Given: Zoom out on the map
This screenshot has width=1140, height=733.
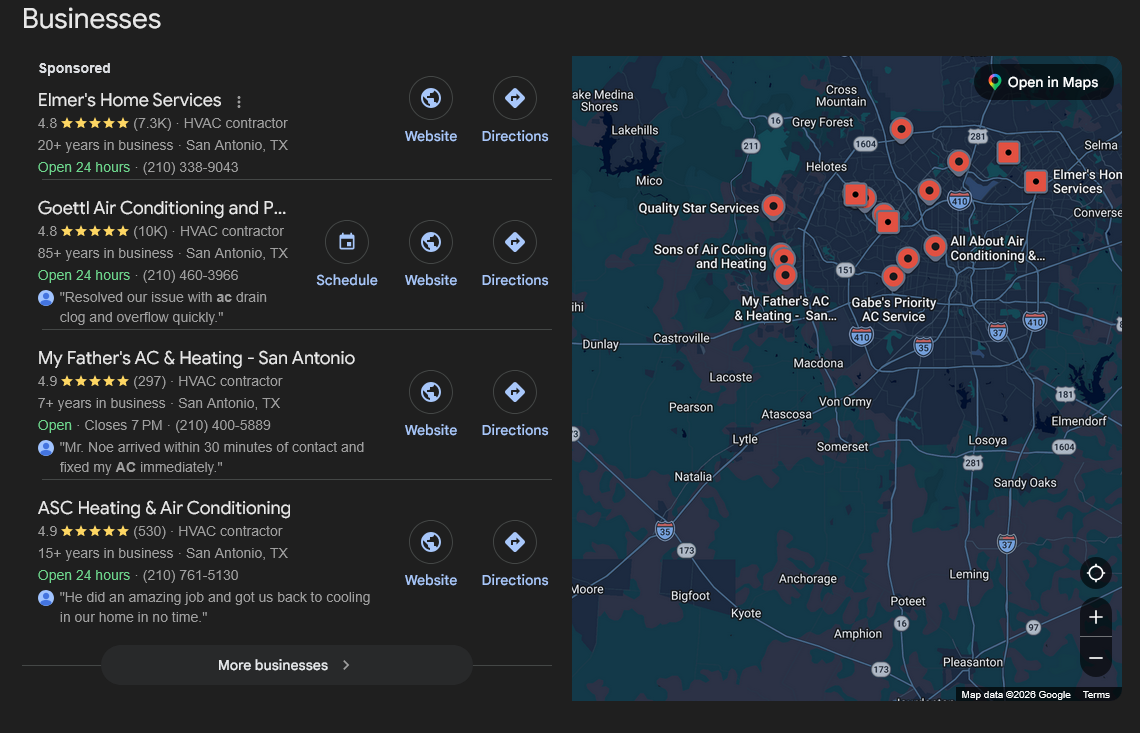Looking at the screenshot, I should pyautogui.click(x=1096, y=657).
